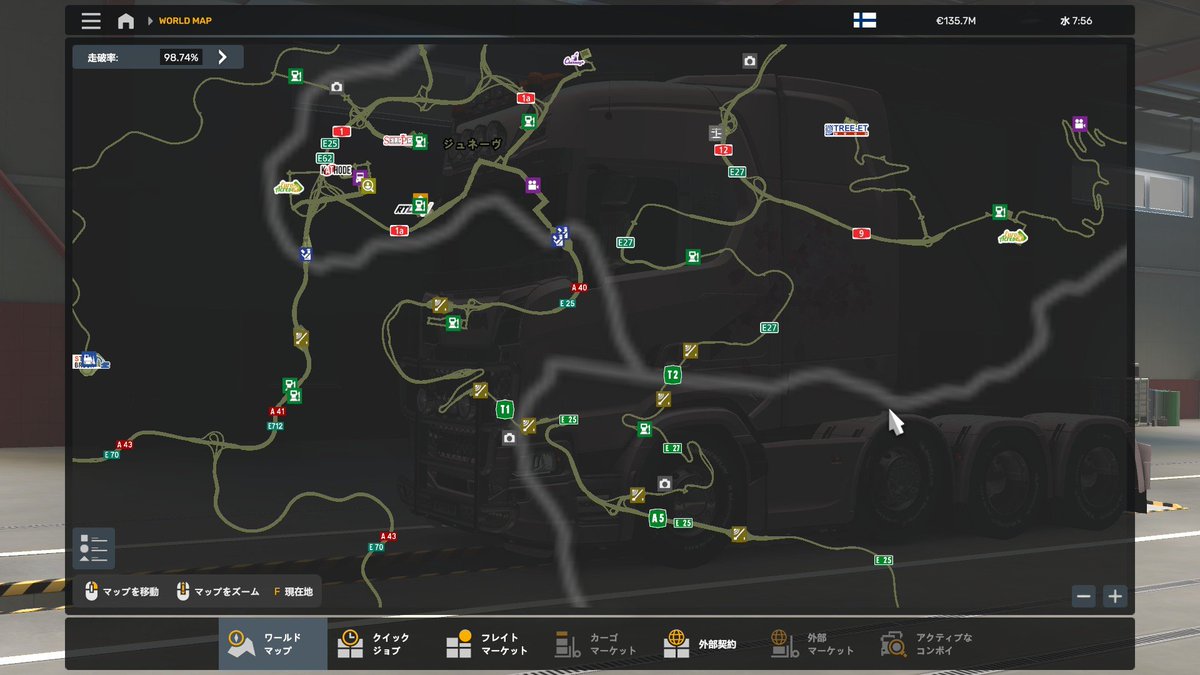1200x675 pixels.
Task: Click the toll gate icon right of T1
Action: 529,425
